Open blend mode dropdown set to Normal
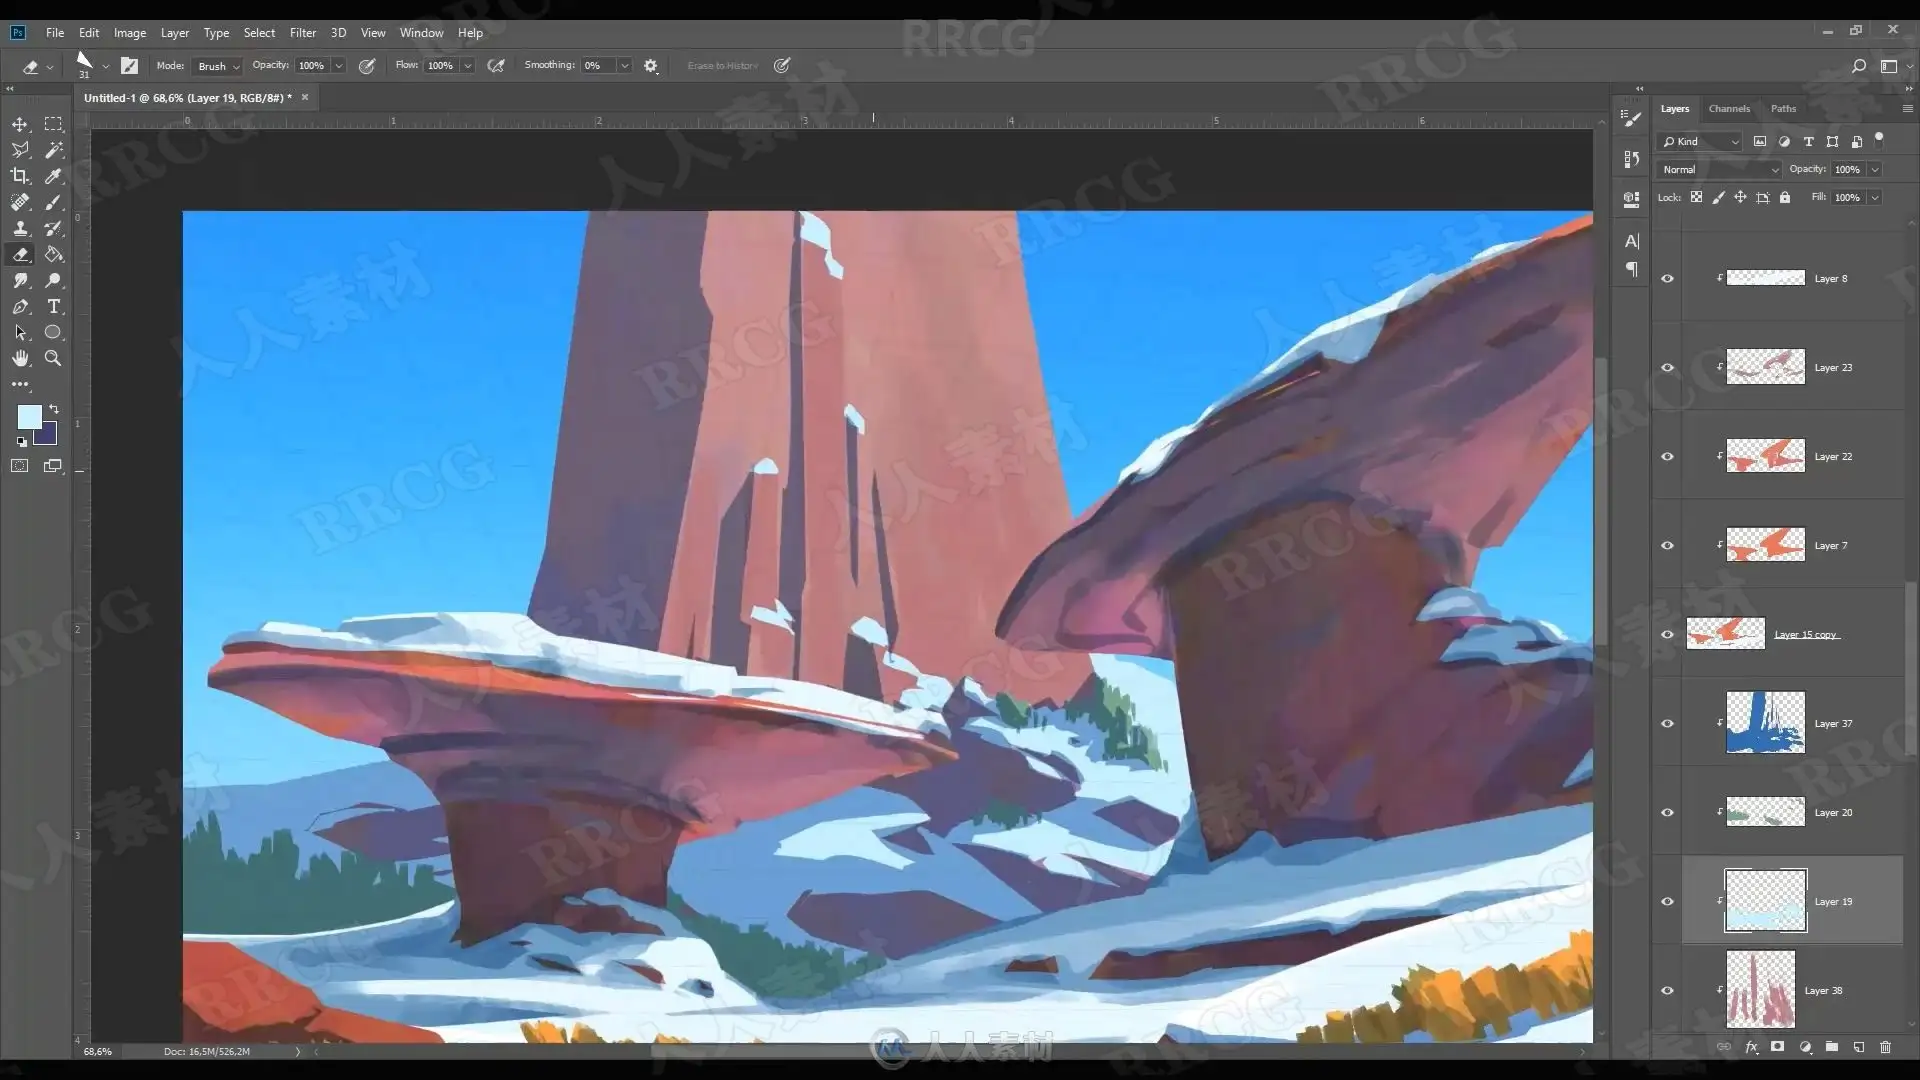Image resolution: width=1920 pixels, height=1080 pixels. tap(1719, 169)
